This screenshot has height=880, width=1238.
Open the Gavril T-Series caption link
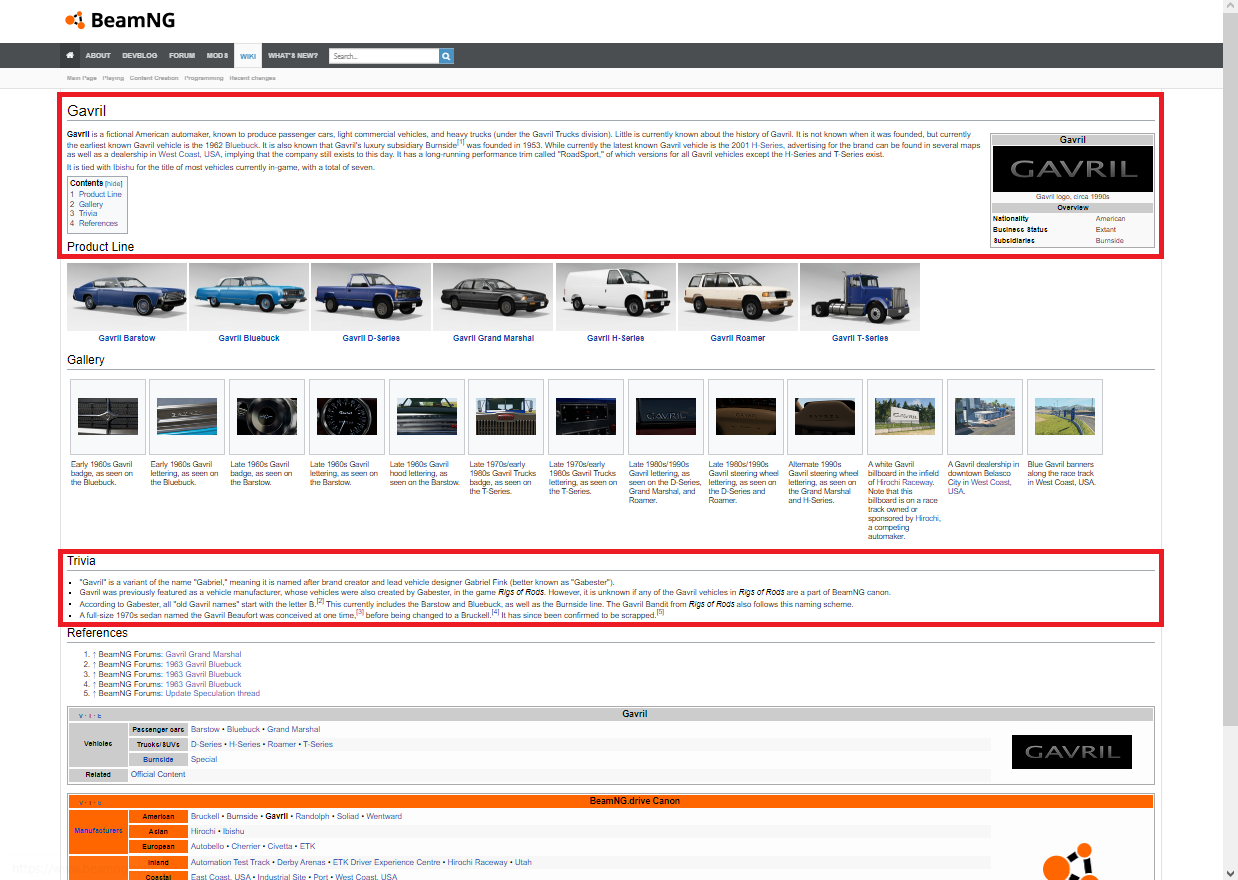pos(860,338)
